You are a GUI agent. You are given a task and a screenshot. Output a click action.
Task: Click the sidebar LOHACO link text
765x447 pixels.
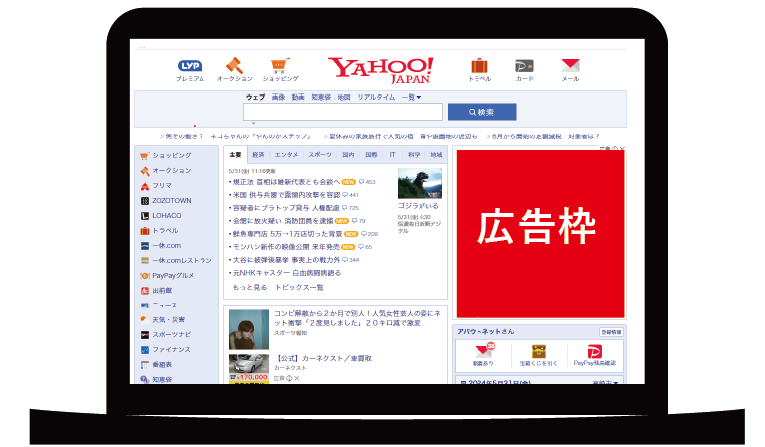click(x=167, y=216)
